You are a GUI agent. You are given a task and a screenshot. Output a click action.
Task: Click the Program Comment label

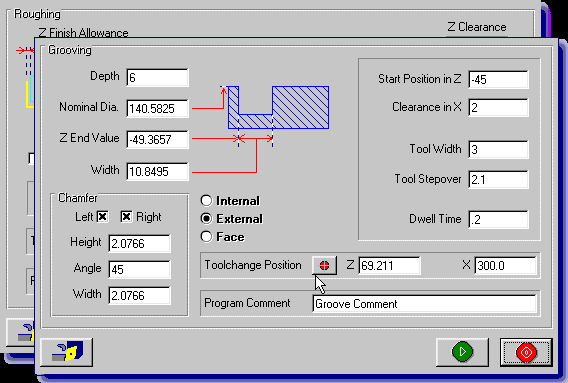tap(247, 303)
